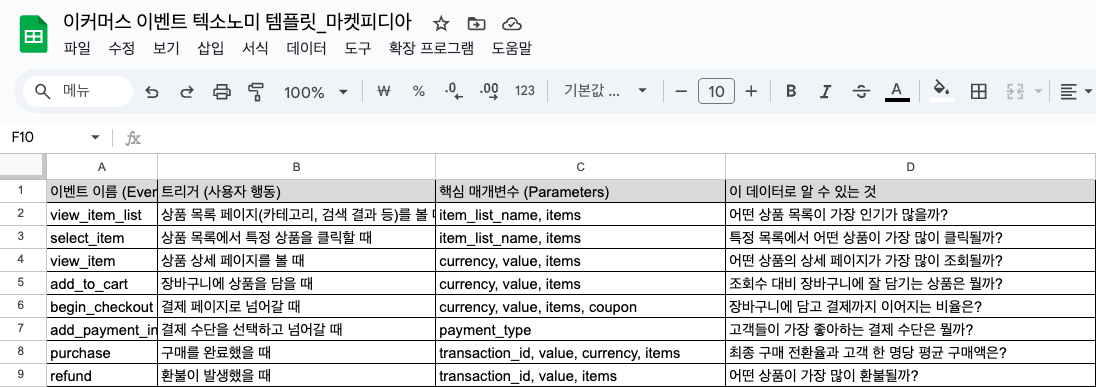This screenshot has width=1096, height=387.
Task: Open the 도구 menu
Action: [x=357, y=48]
